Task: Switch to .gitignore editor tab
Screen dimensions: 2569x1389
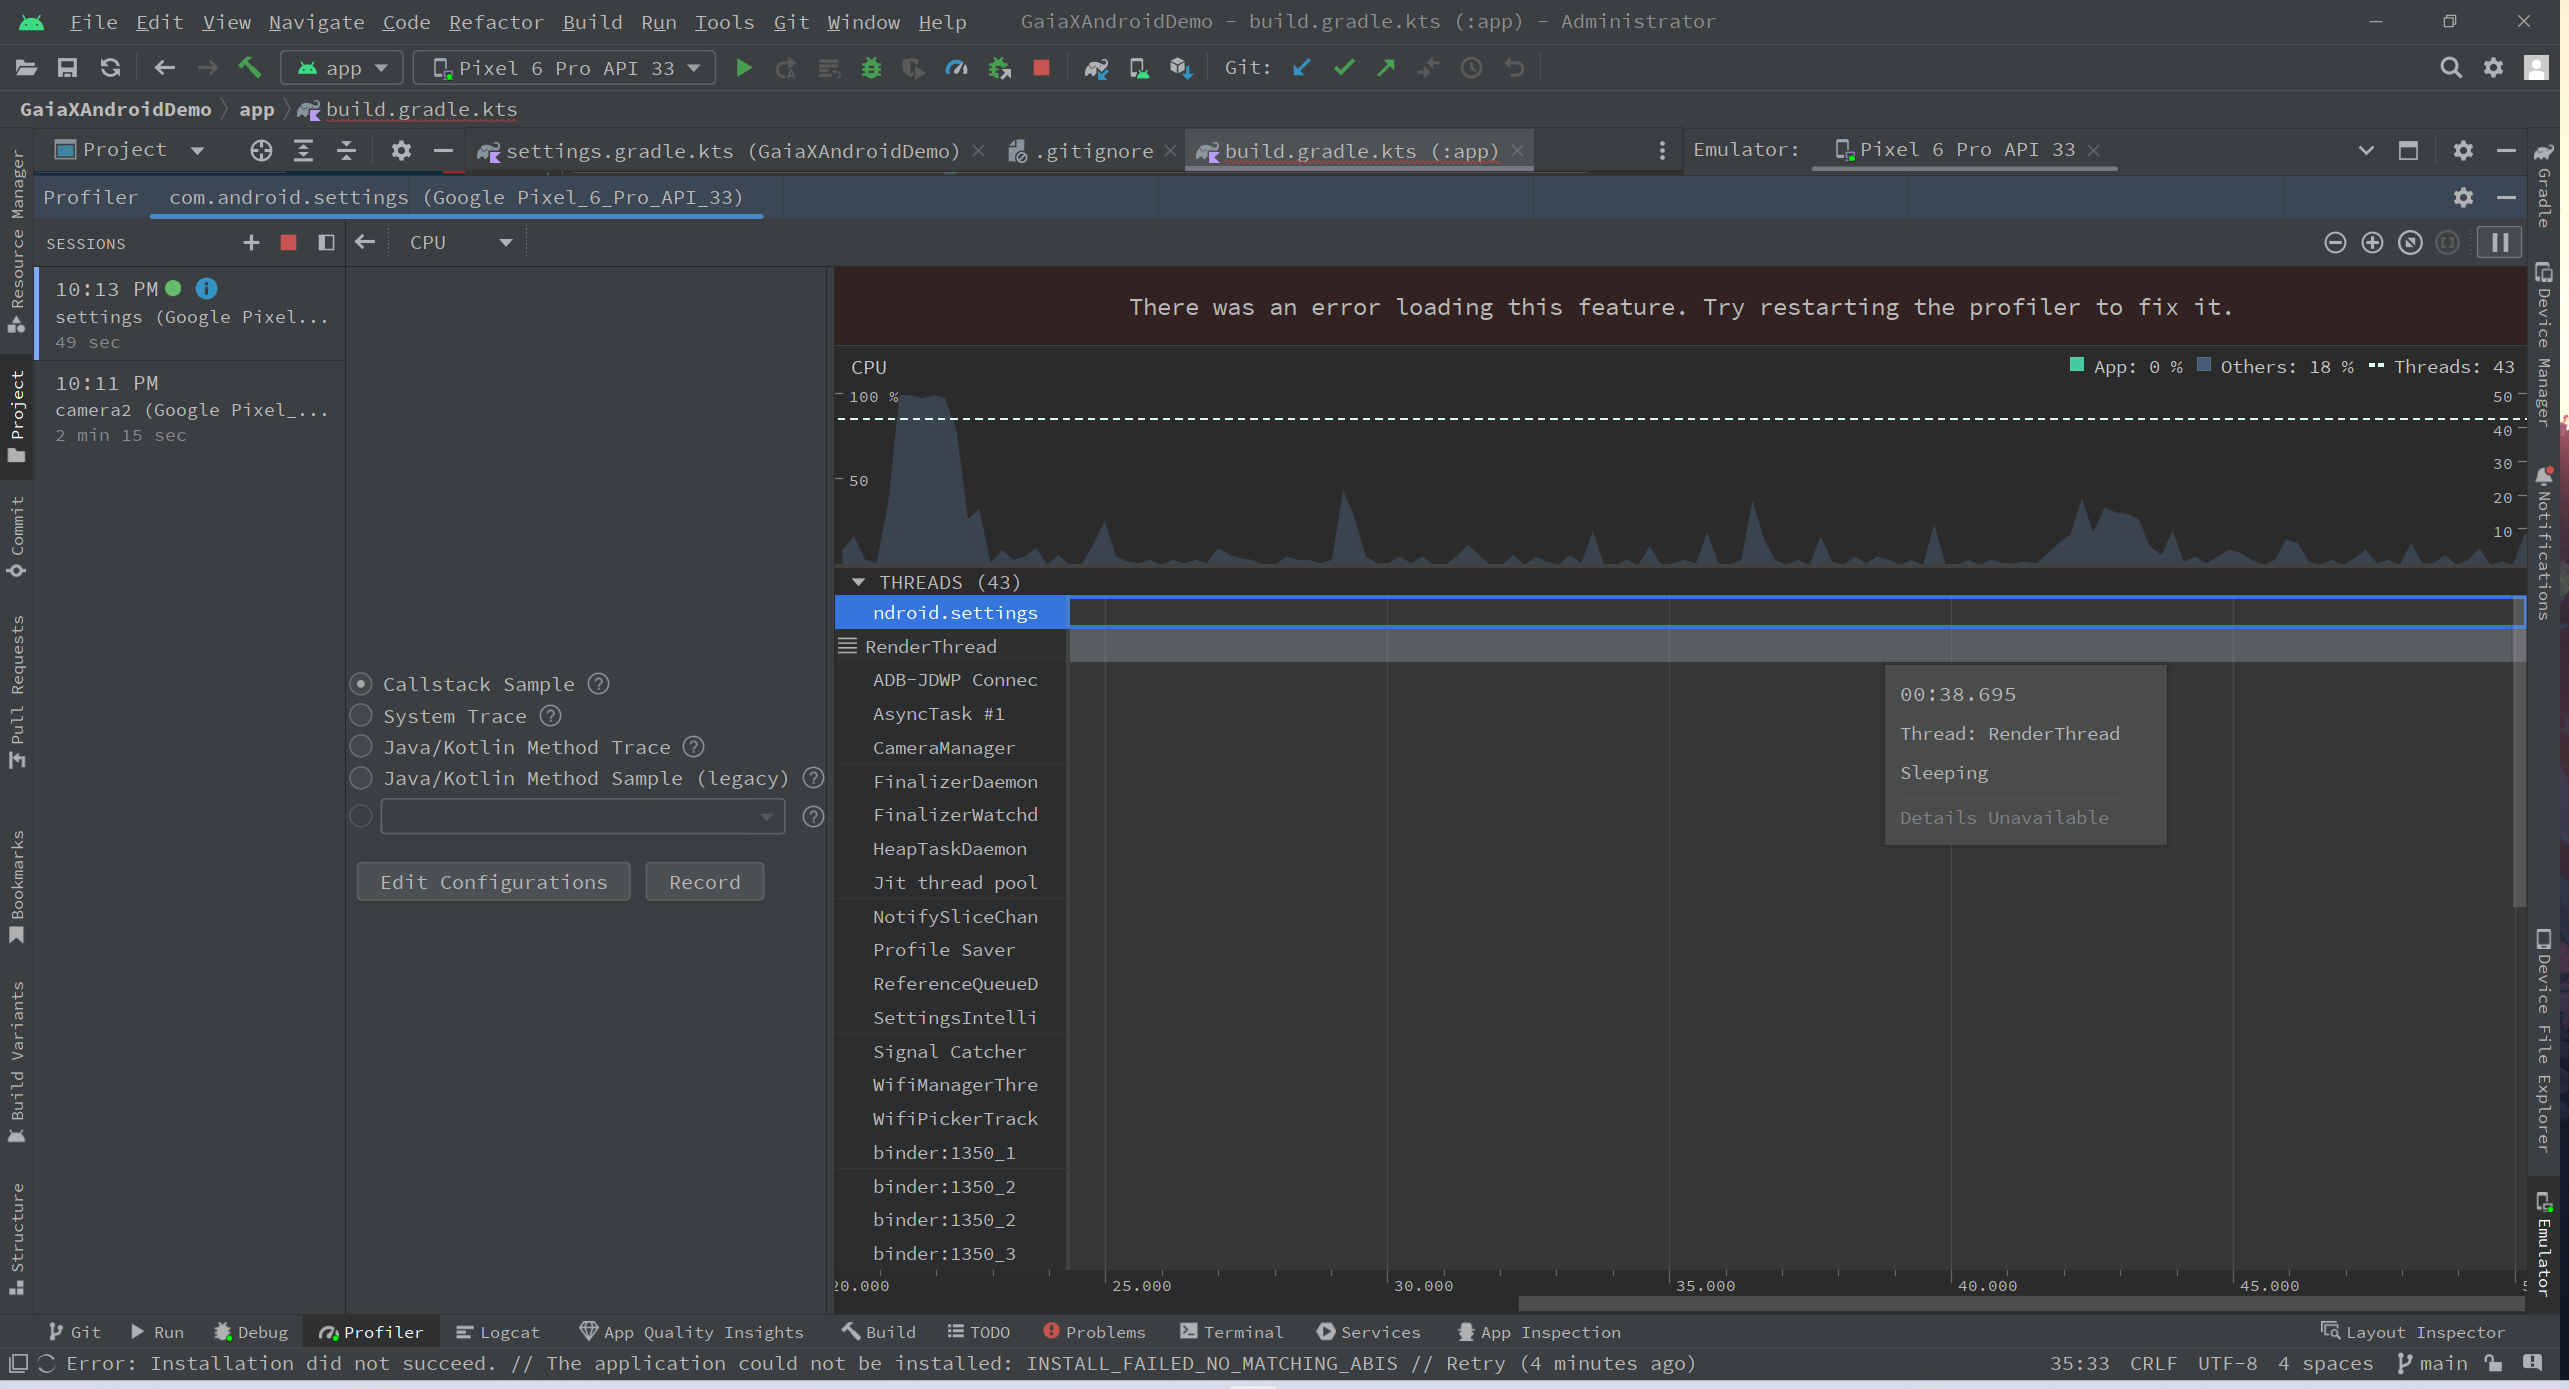Action: [x=1093, y=151]
